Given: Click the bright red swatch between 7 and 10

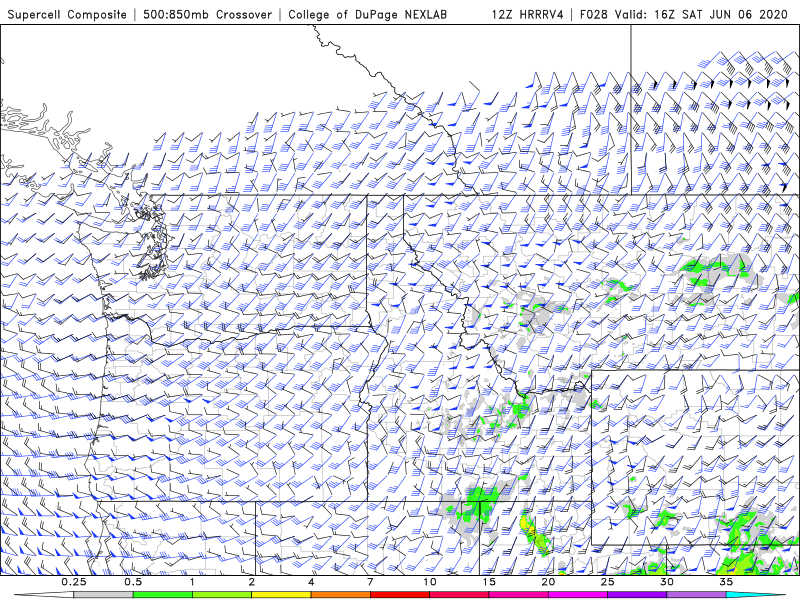Looking at the screenshot, I should click(399, 595).
